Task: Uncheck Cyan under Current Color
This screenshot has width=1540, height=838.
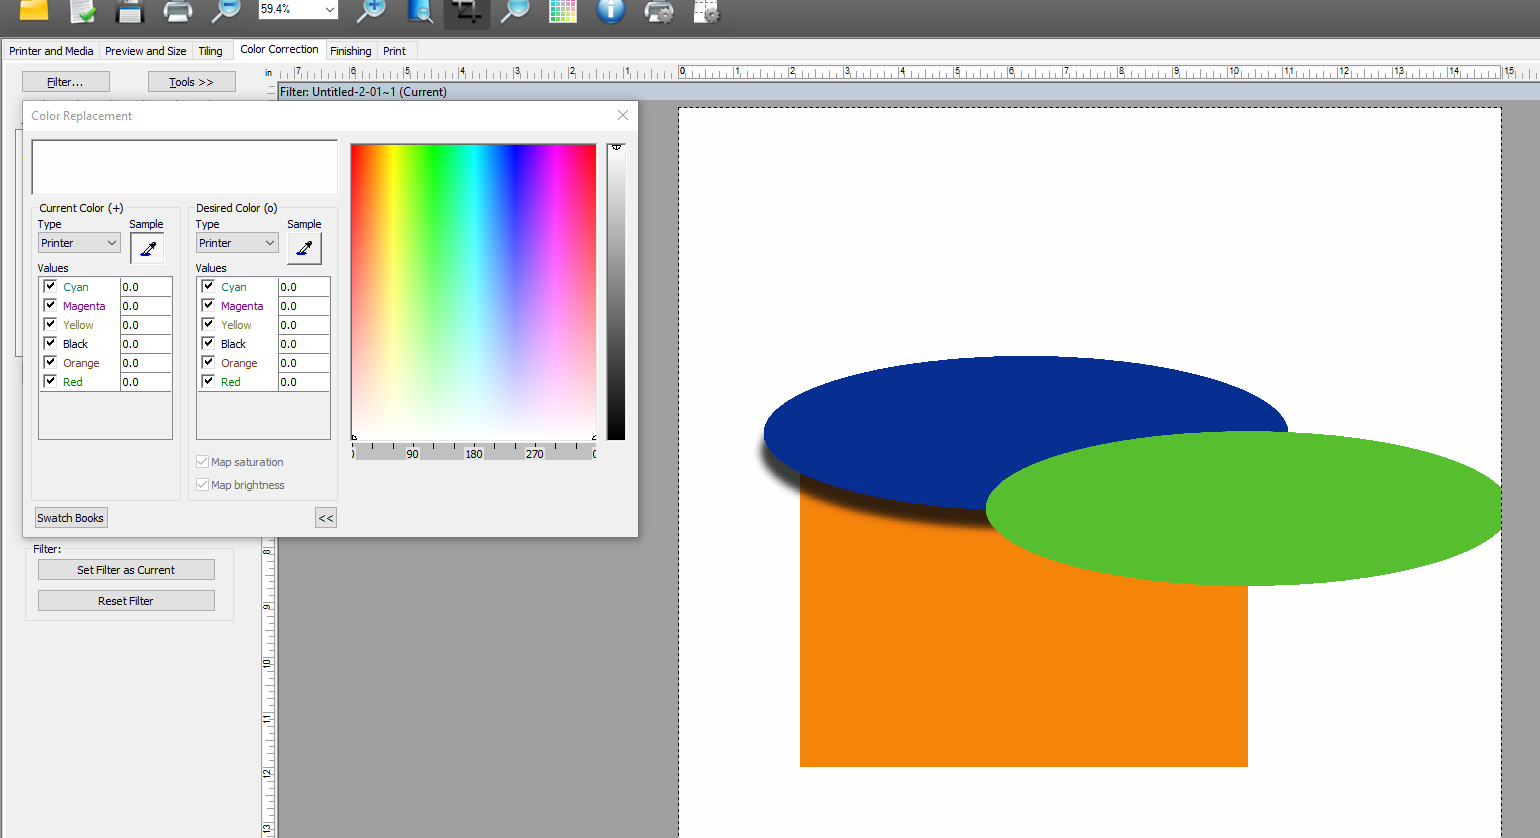Action: pos(50,286)
